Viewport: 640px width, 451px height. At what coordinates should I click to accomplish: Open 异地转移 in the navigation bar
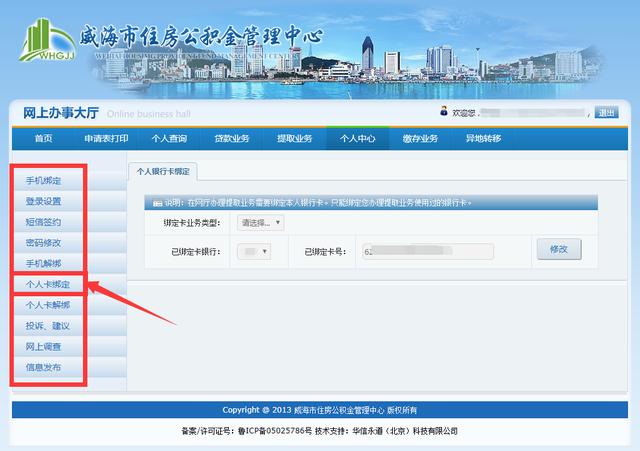tap(483, 138)
